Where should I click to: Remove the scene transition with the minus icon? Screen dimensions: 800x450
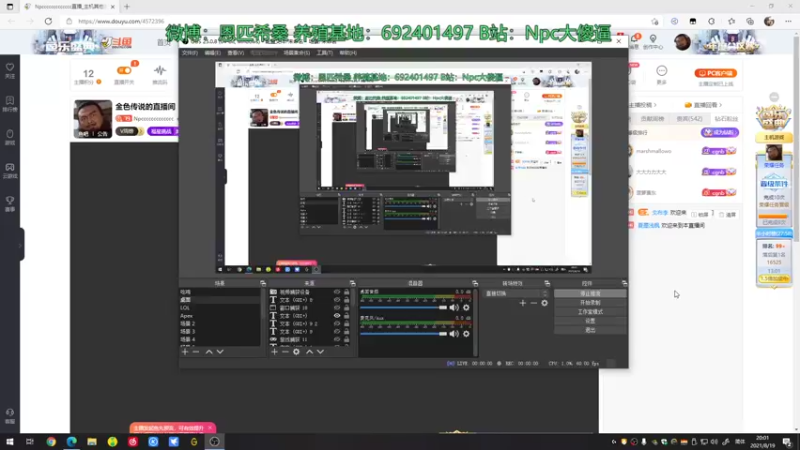tap(534, 303)
